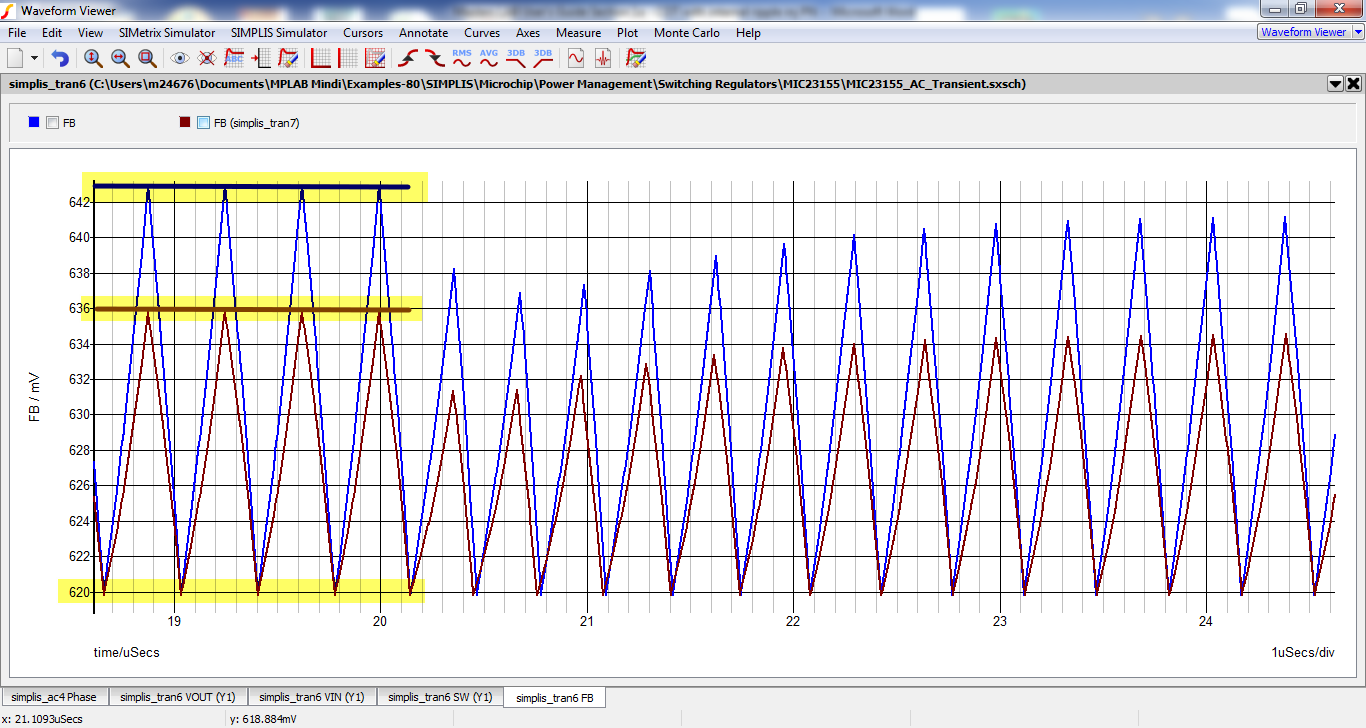This screenshot has width=1366, height=728.
Task: Click the x: 21.1093uSecs status readout
Action: pos(42,718)
